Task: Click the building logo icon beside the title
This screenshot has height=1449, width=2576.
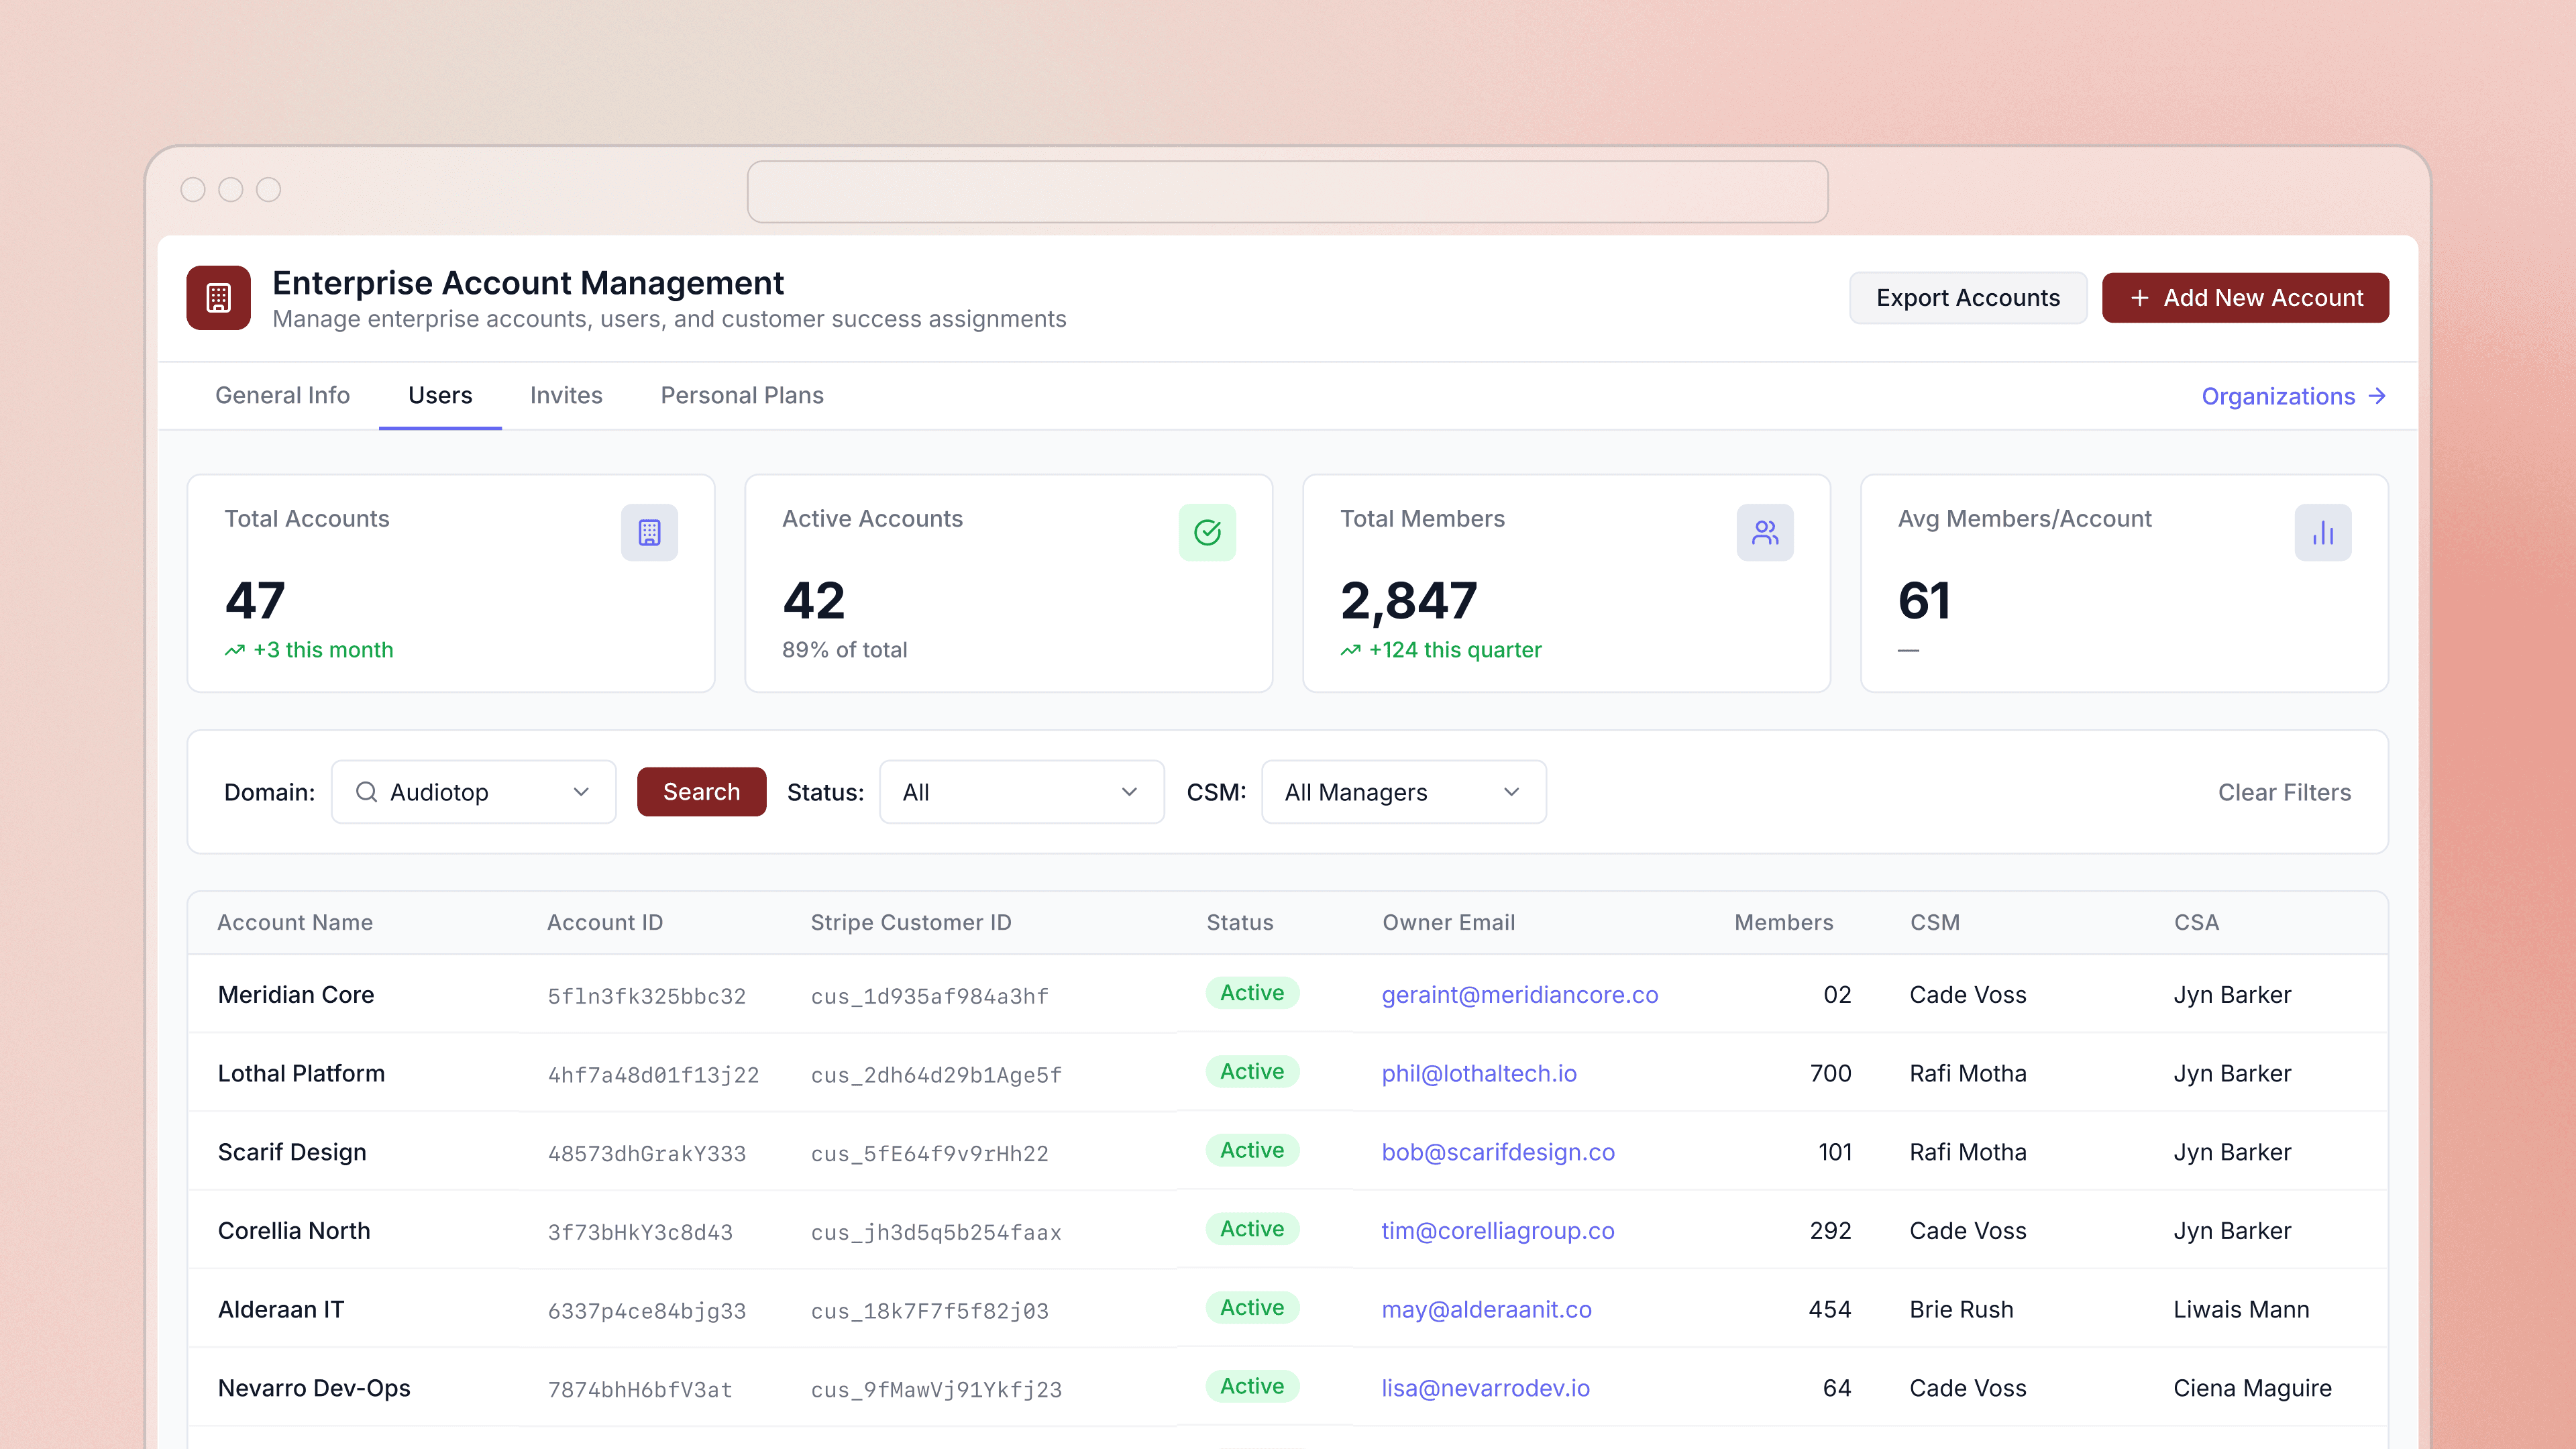Action: pyautogui.click(x=218, y=297)
